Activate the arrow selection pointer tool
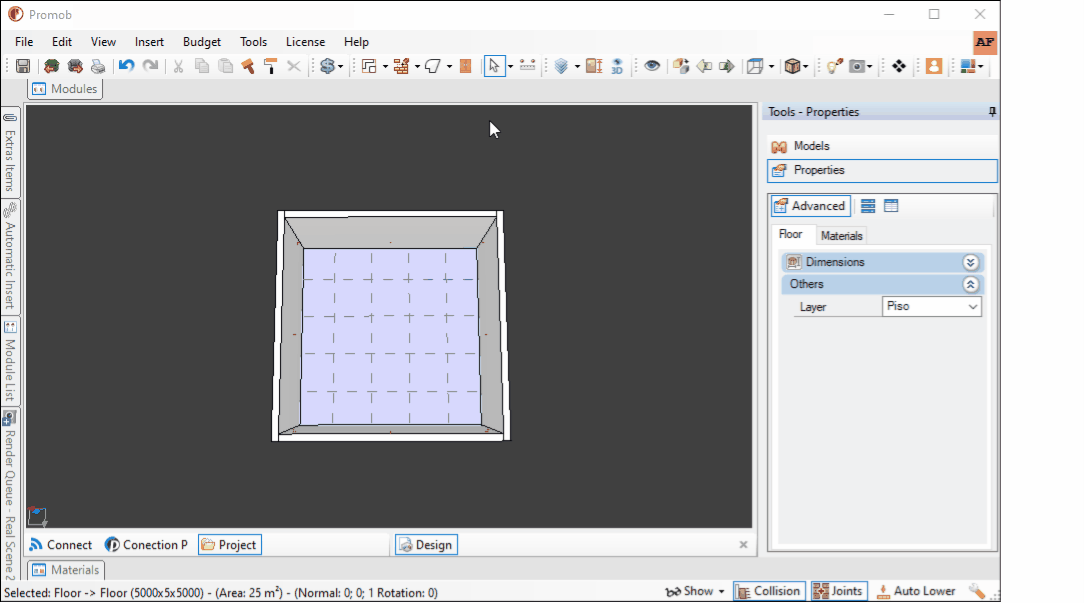 pyautogui.click(x=494, y=66)
